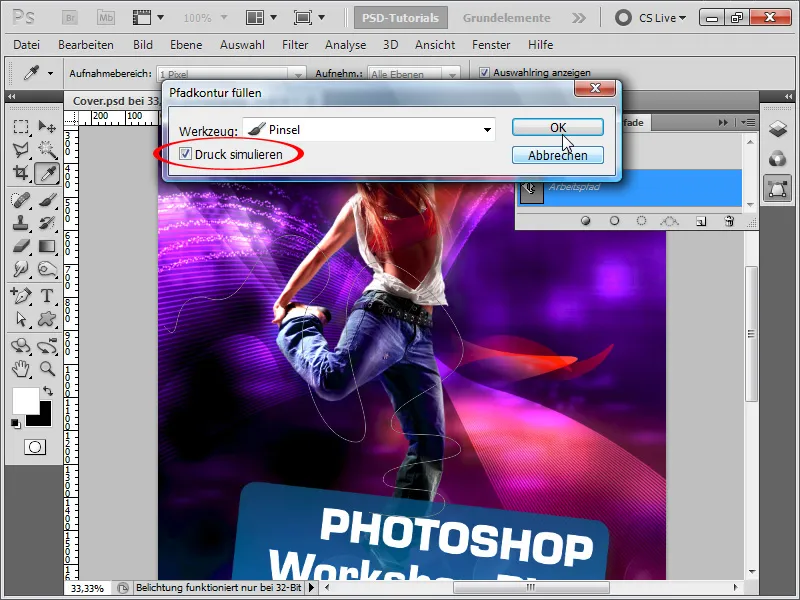Viewport: 800px width, 600px height.
Task: Open the Ebene menu
Action: 186,45
